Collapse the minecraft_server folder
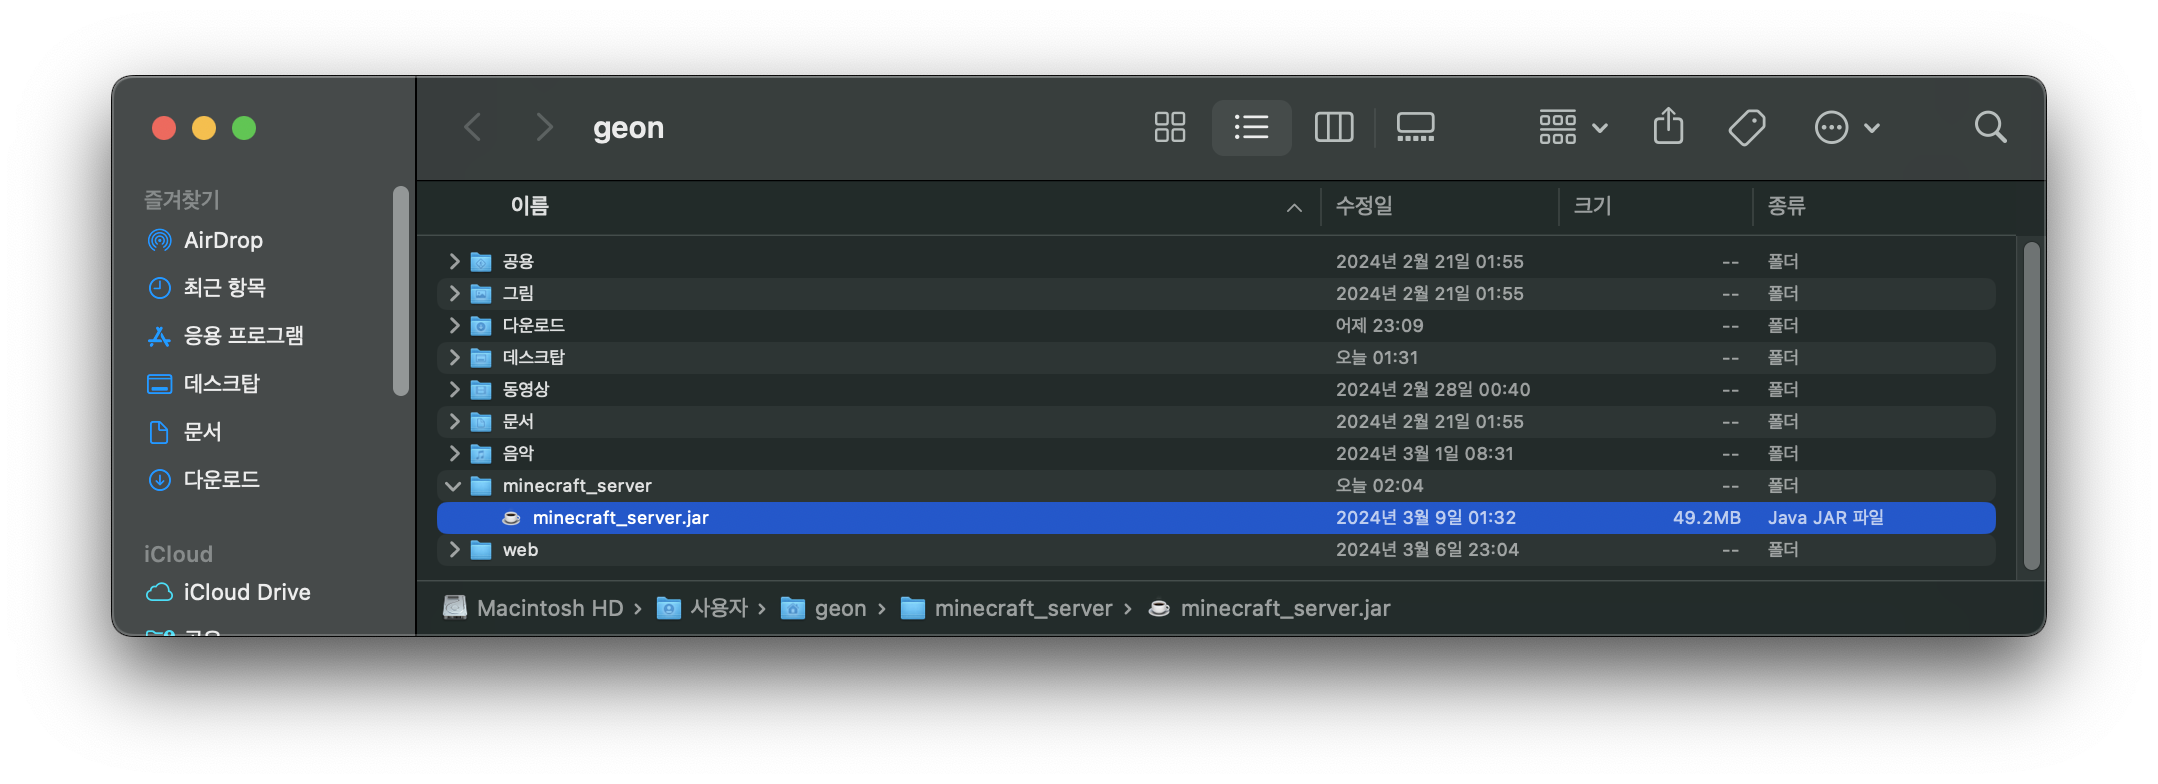 pos(453,486)
